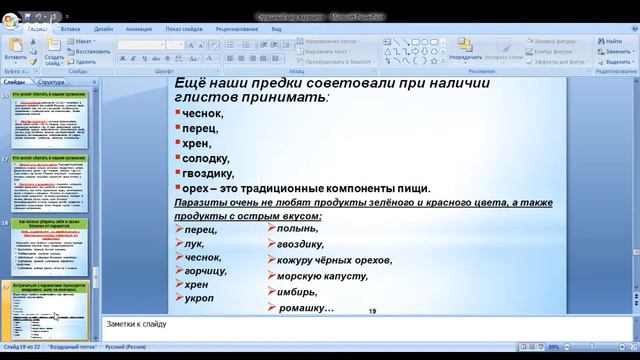Select the oval shape in gallery
This screenshot has height=360, width=640.
click(x=425, y=42)
